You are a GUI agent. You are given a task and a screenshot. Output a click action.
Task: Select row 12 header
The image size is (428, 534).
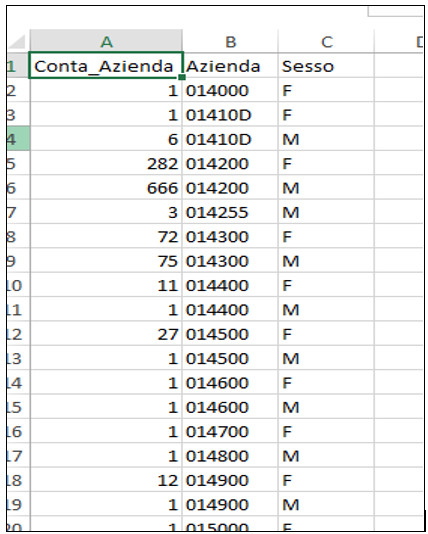(18, 334)
